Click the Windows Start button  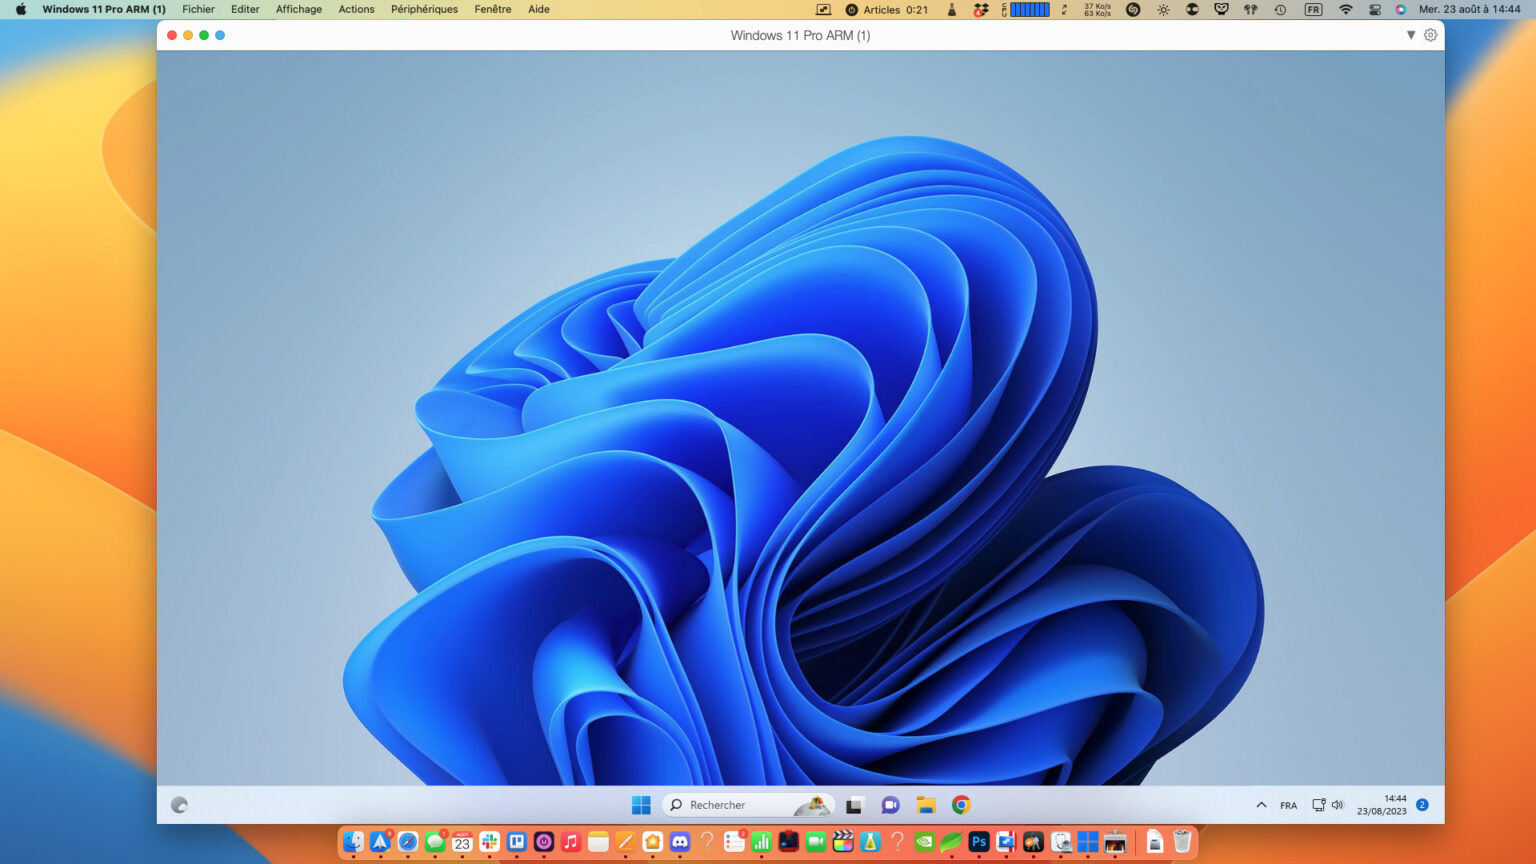[x=640, y=805]
